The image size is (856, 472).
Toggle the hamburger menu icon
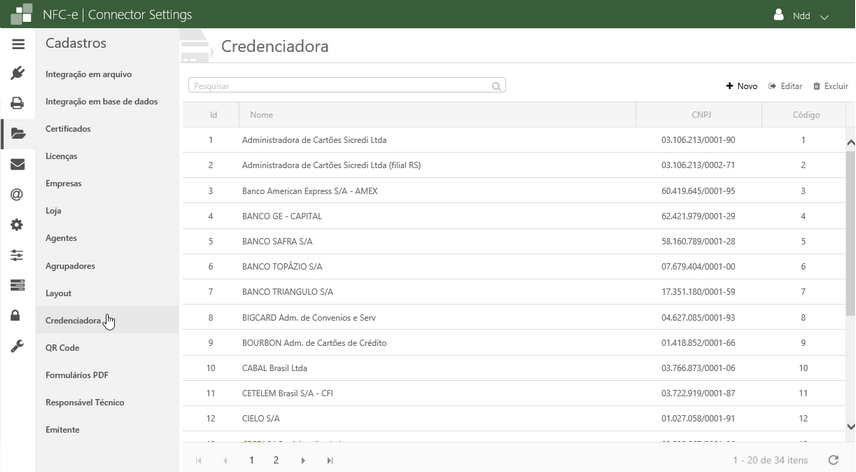[x=18, y=44]
